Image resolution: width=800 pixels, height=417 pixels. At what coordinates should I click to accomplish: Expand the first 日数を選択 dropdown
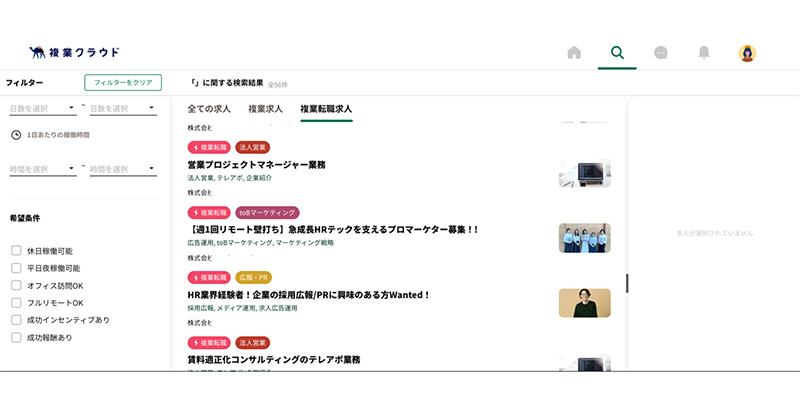[42, 108]
